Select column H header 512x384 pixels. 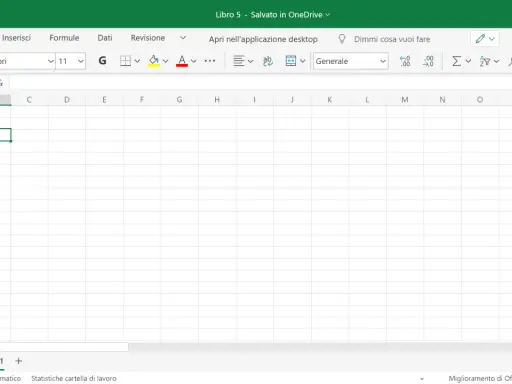217,100
